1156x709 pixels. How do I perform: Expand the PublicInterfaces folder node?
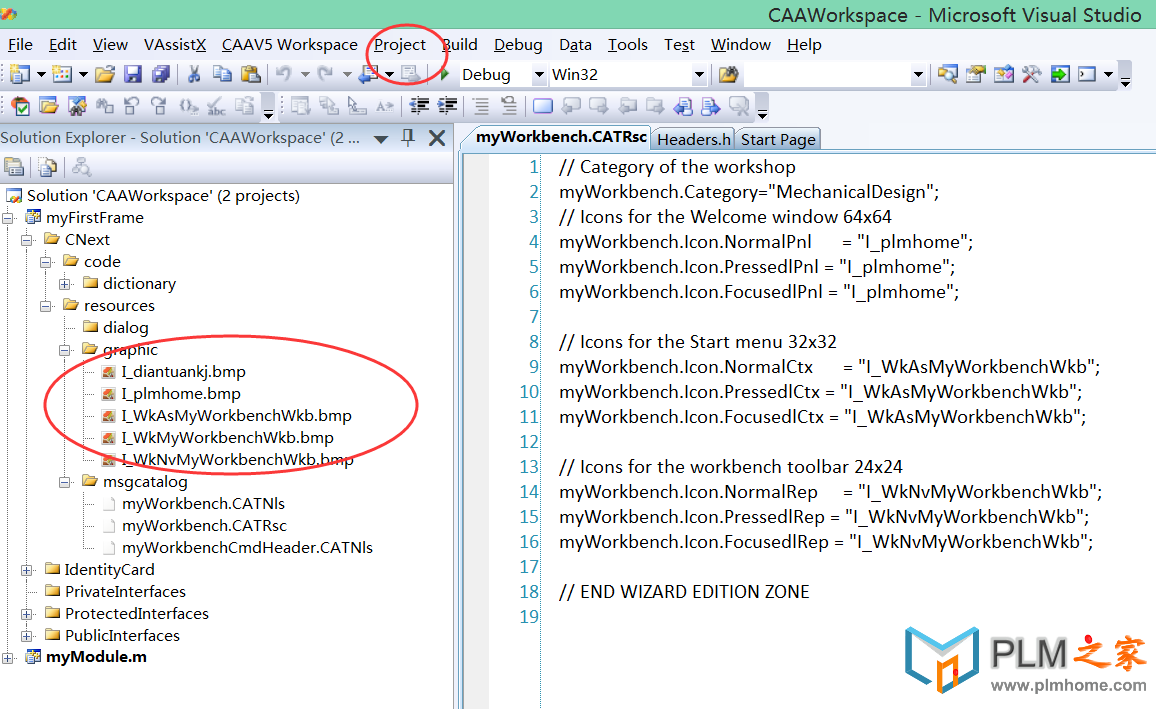(x=27, y=636)
